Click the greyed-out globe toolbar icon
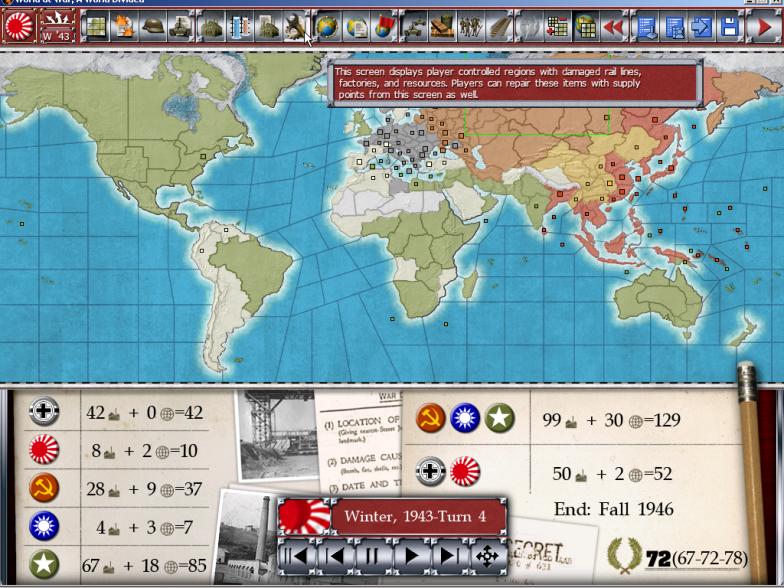784x588 pixels. click(x=529, y=26)
